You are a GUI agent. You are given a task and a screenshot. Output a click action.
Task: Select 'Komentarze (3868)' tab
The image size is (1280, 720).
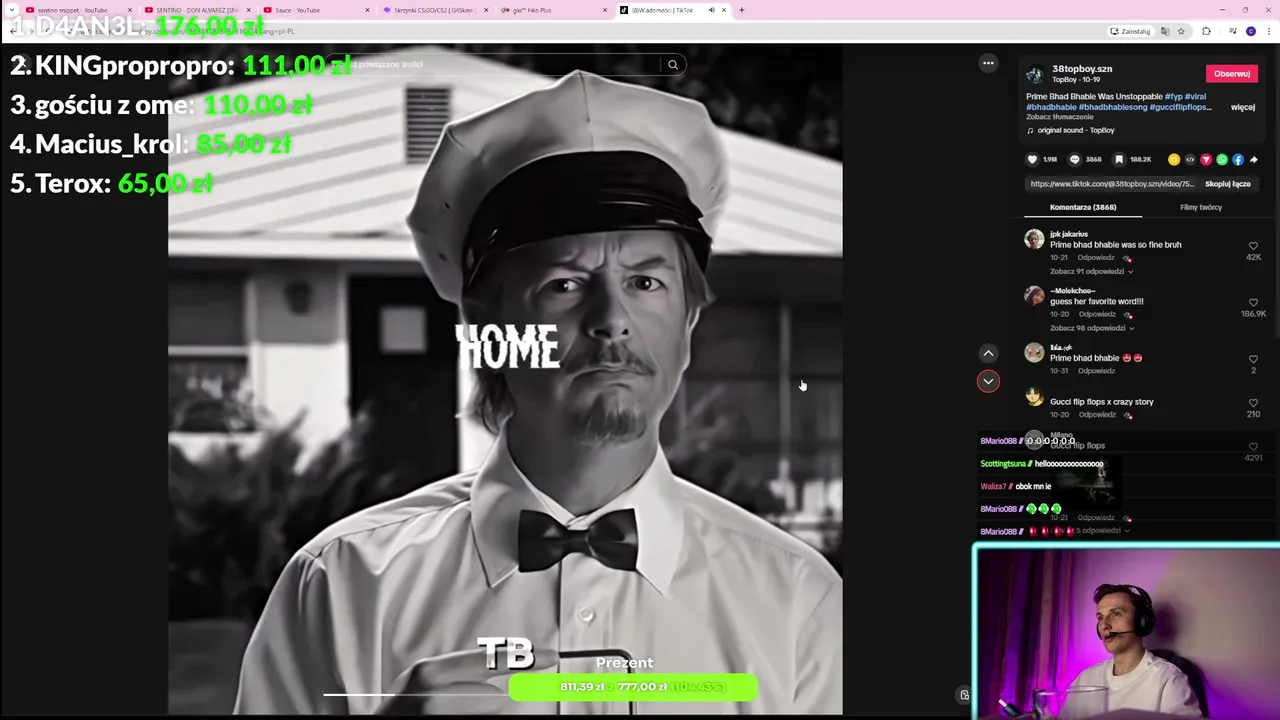tap(1083, 207)
